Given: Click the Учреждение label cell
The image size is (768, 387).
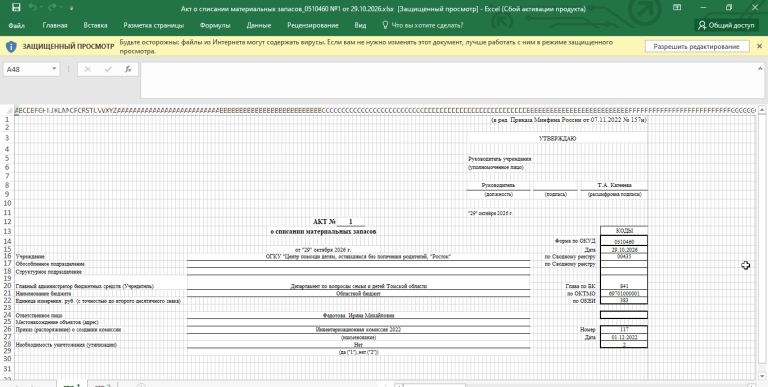Looking at the screenshot, I should (30, 257).
